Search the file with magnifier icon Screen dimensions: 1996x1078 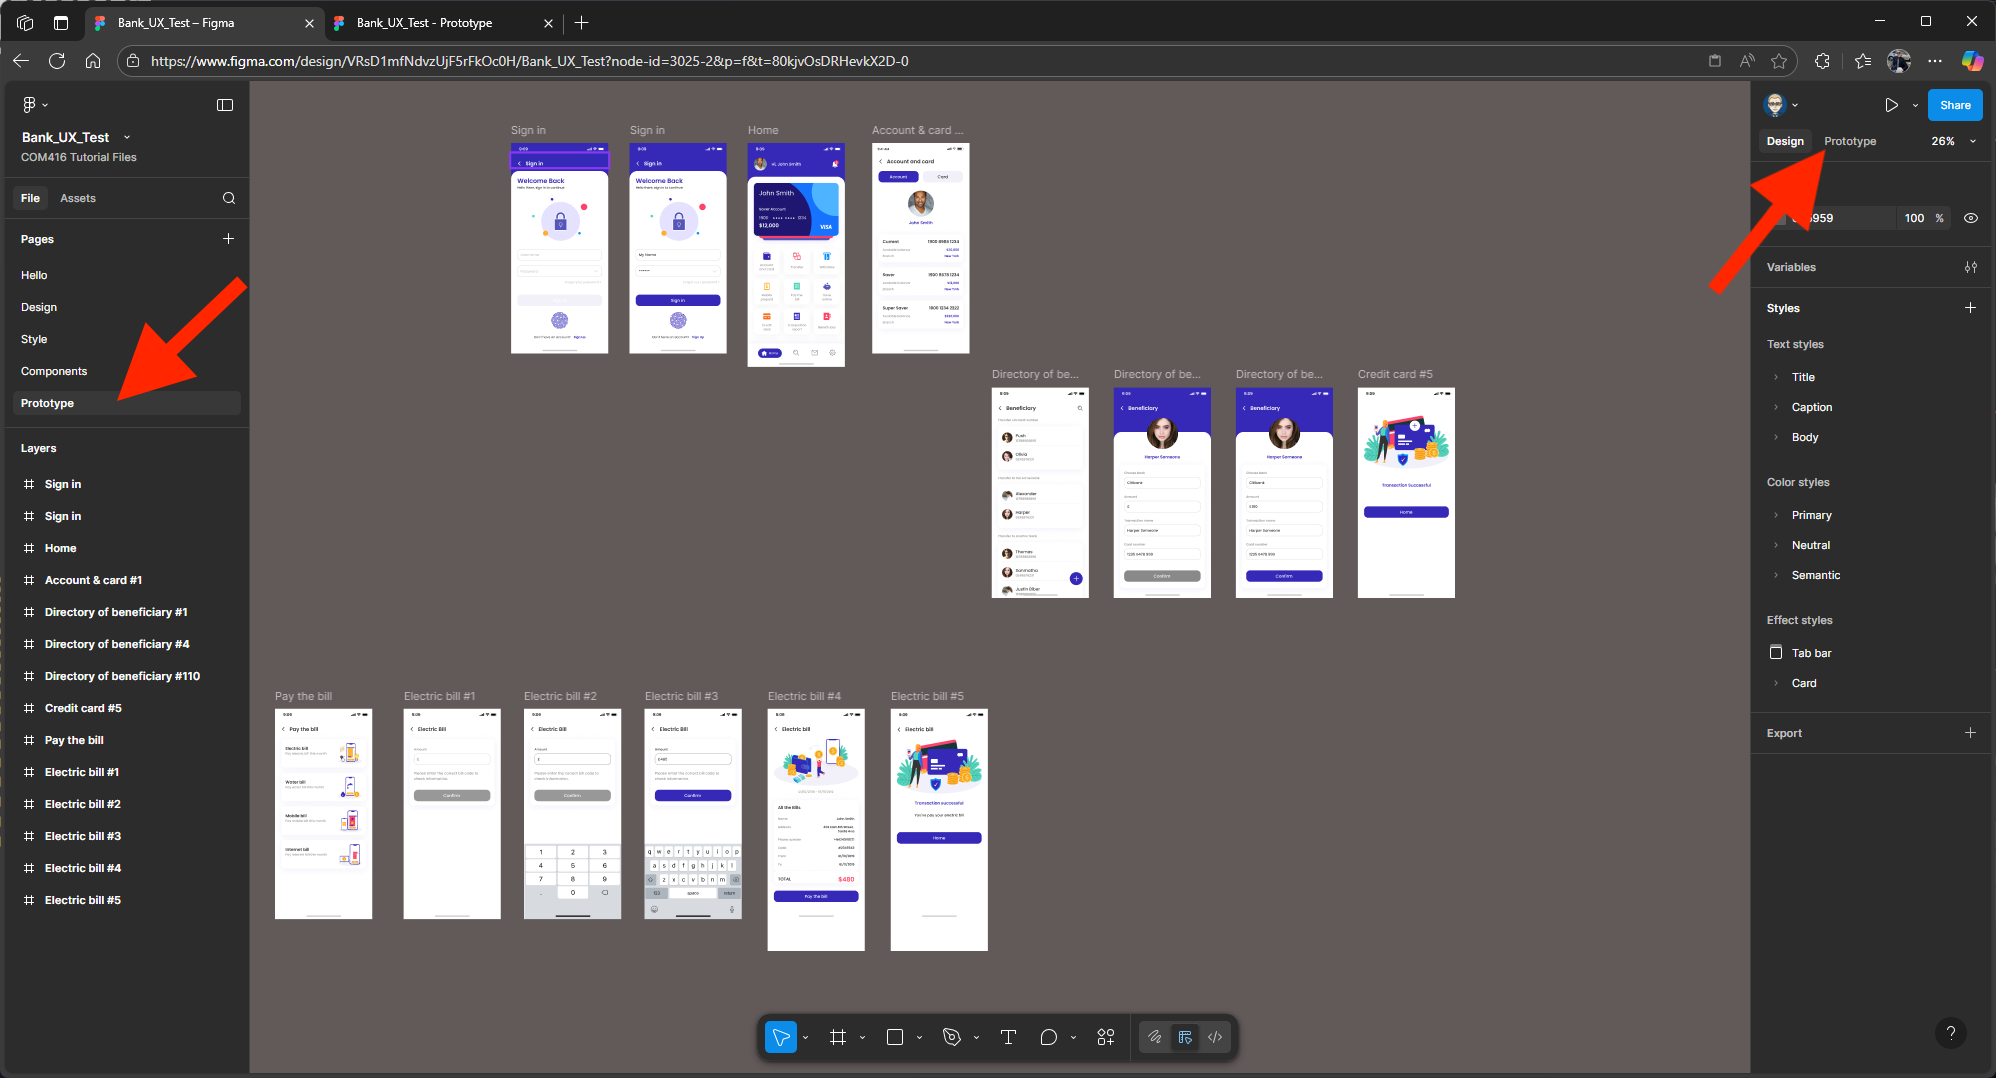point(229,198)
